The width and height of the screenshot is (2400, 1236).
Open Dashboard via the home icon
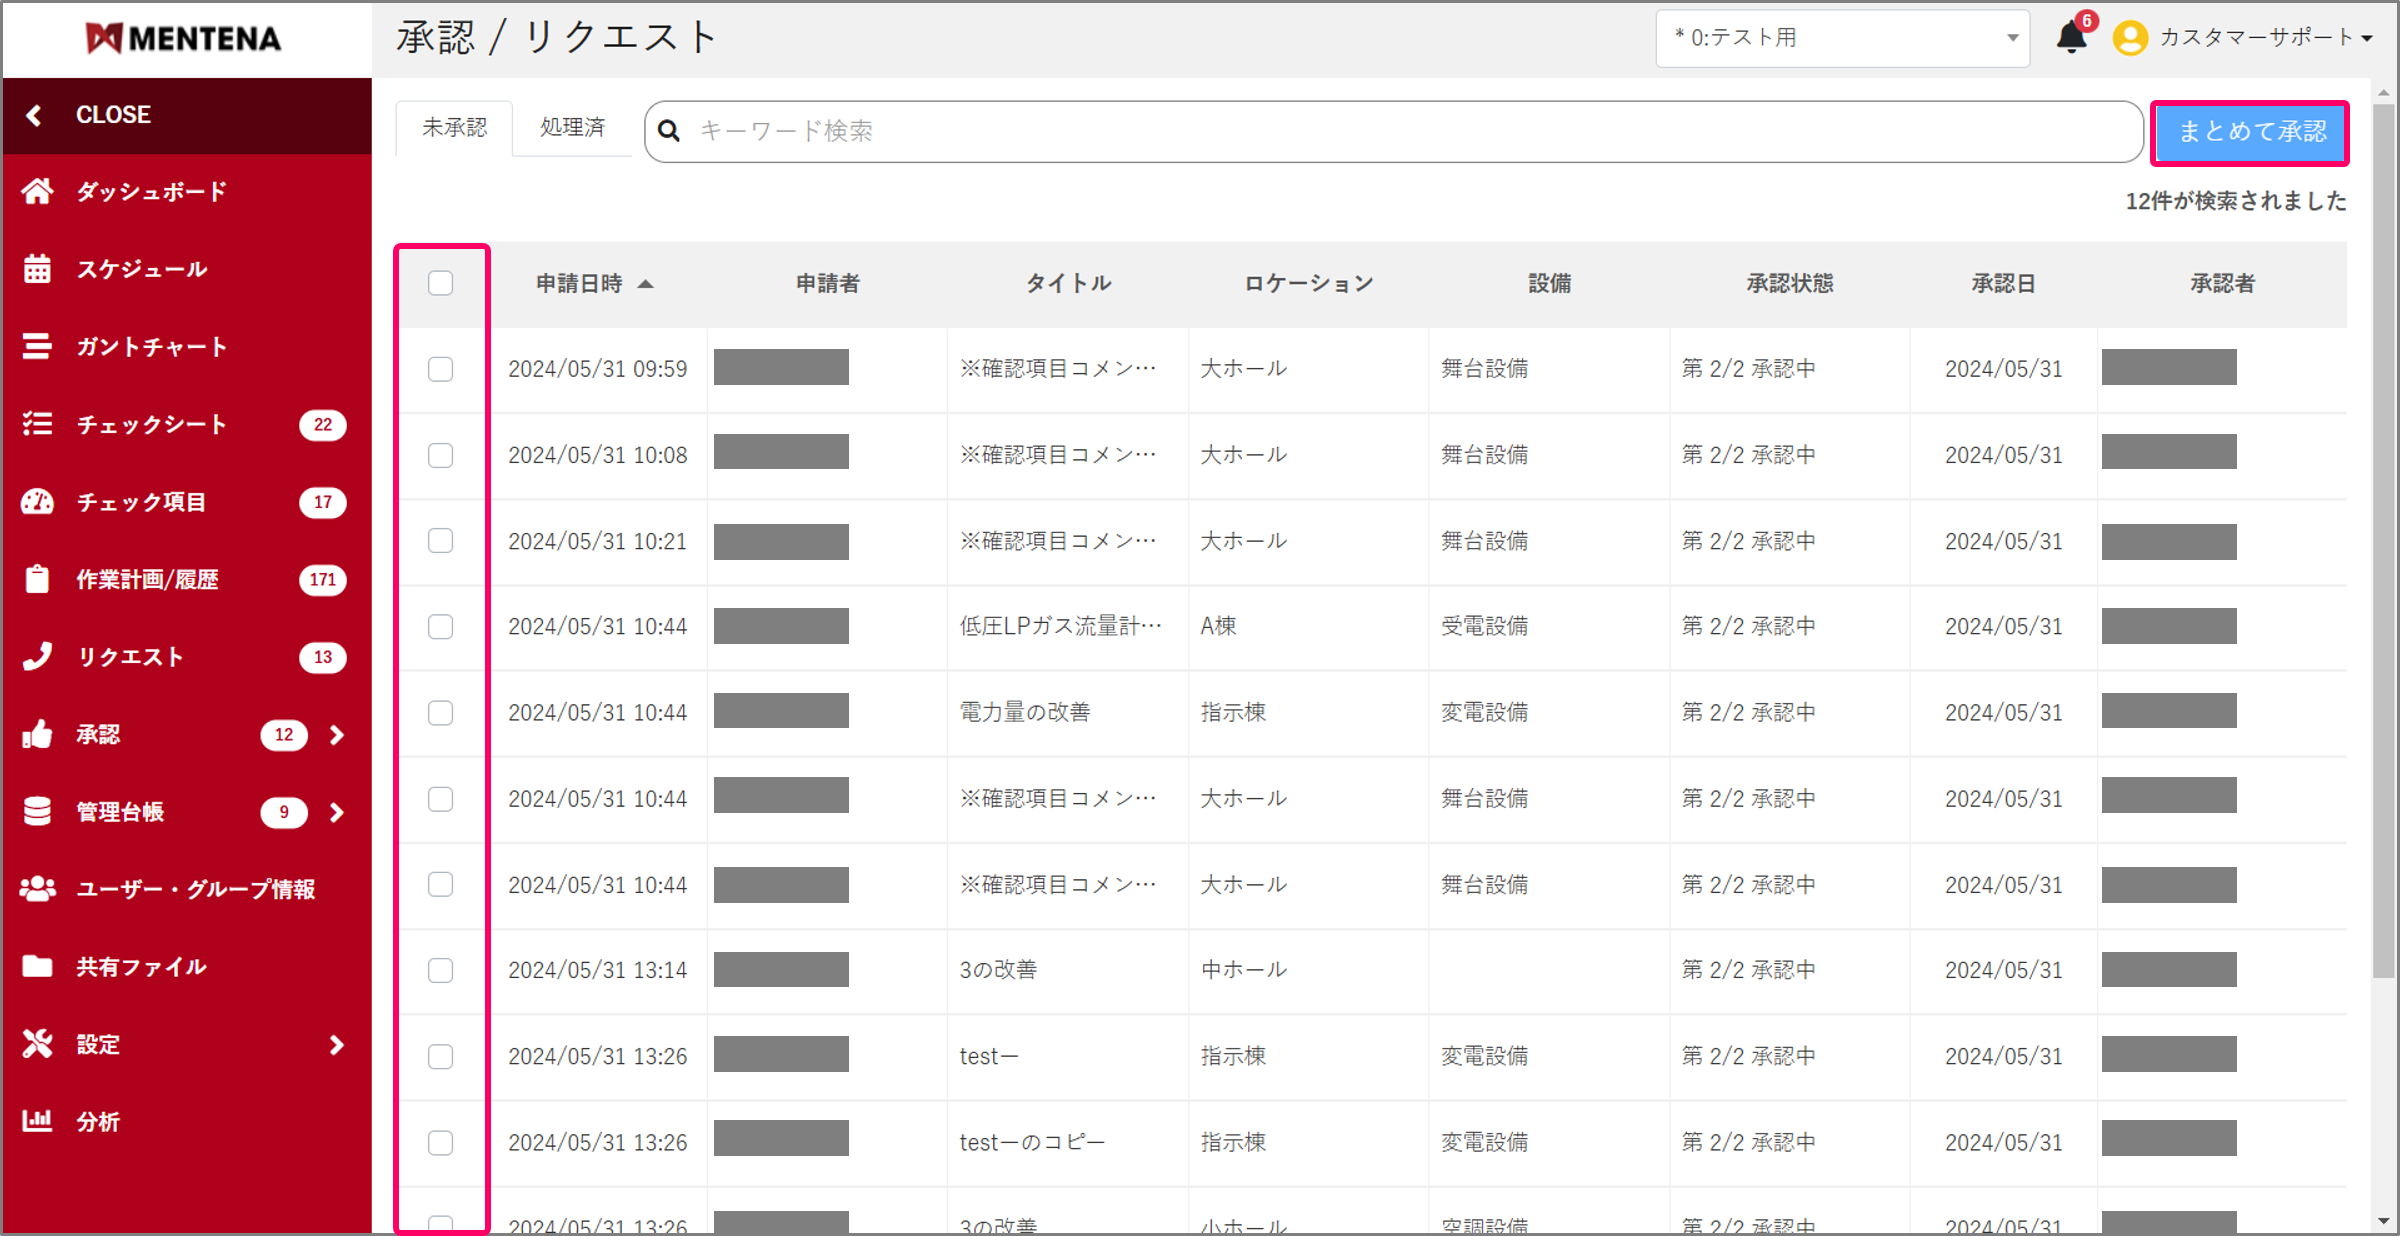38,191
